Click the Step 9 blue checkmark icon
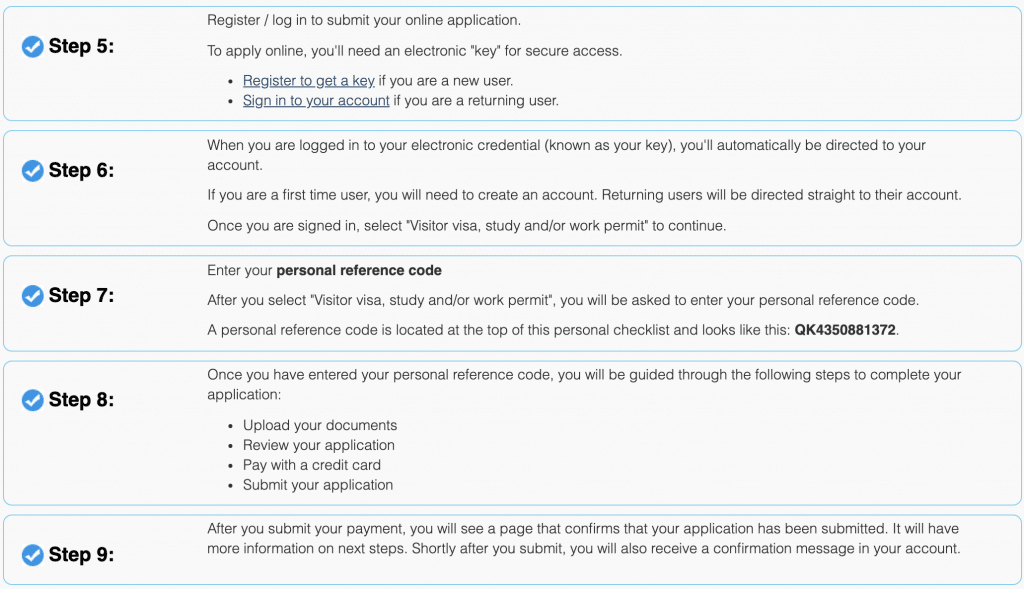 coord(33,555)
